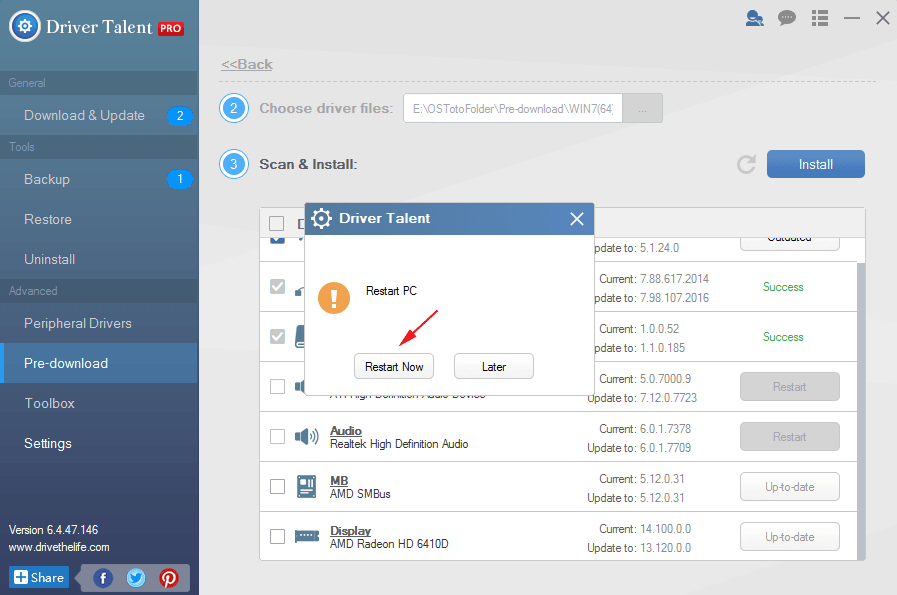This screenshot has height=595, width=897.
Task: Open the Audio link for Realtek
Action: point(346,430)
